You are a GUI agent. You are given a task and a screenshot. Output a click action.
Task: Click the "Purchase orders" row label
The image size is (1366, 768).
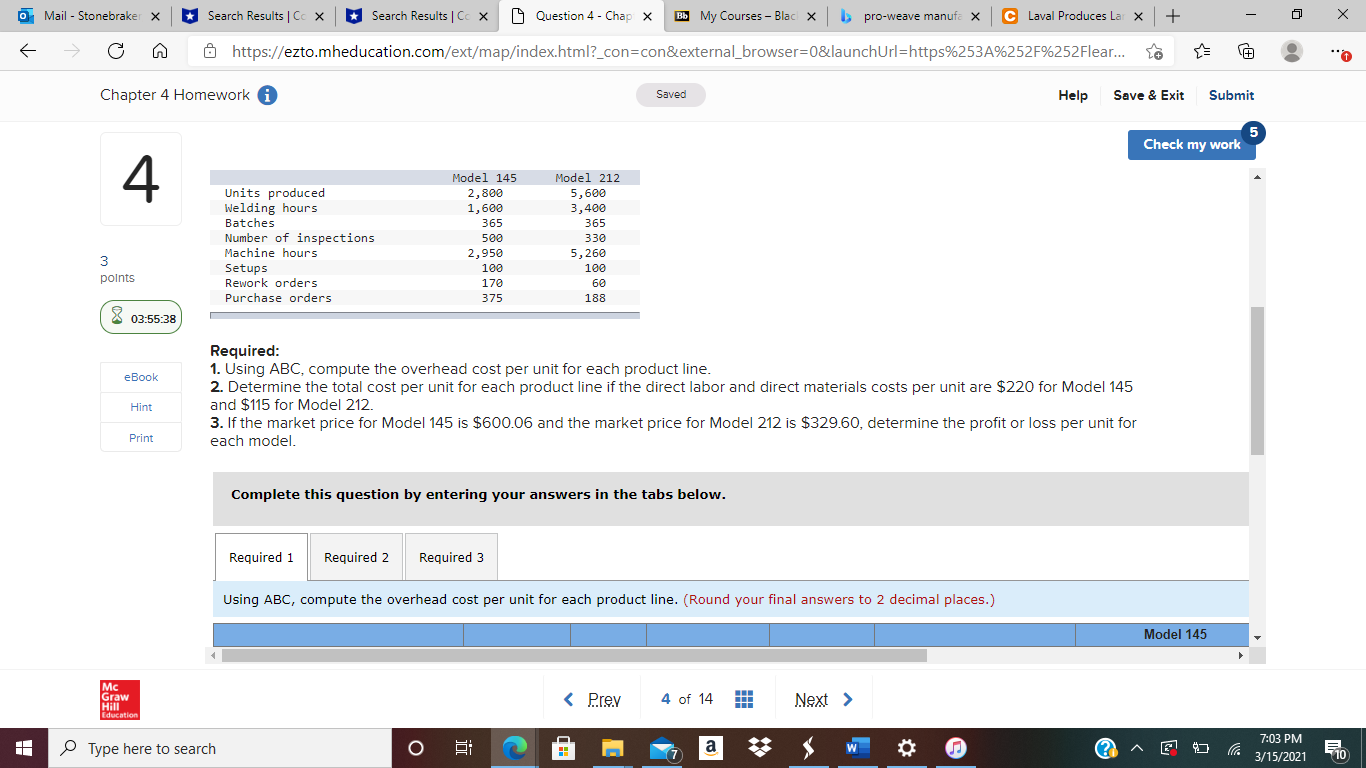point(278,298)
